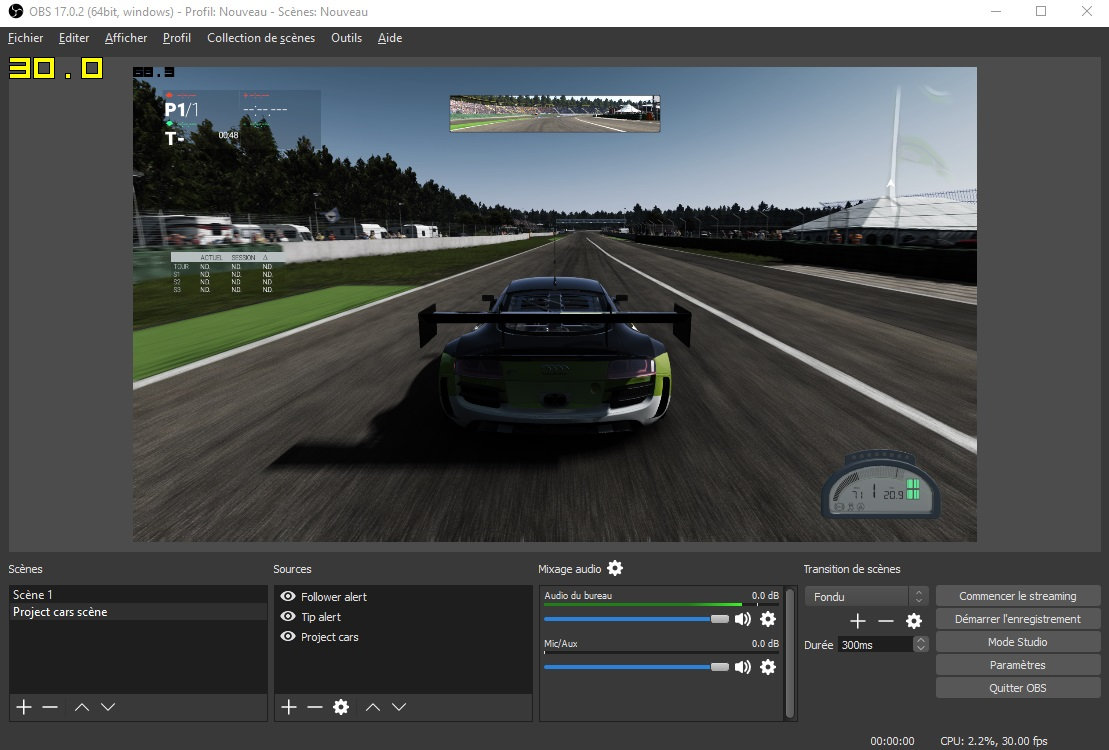
Task: Open source properties gear icon
Action: click(x=341, y=707)
